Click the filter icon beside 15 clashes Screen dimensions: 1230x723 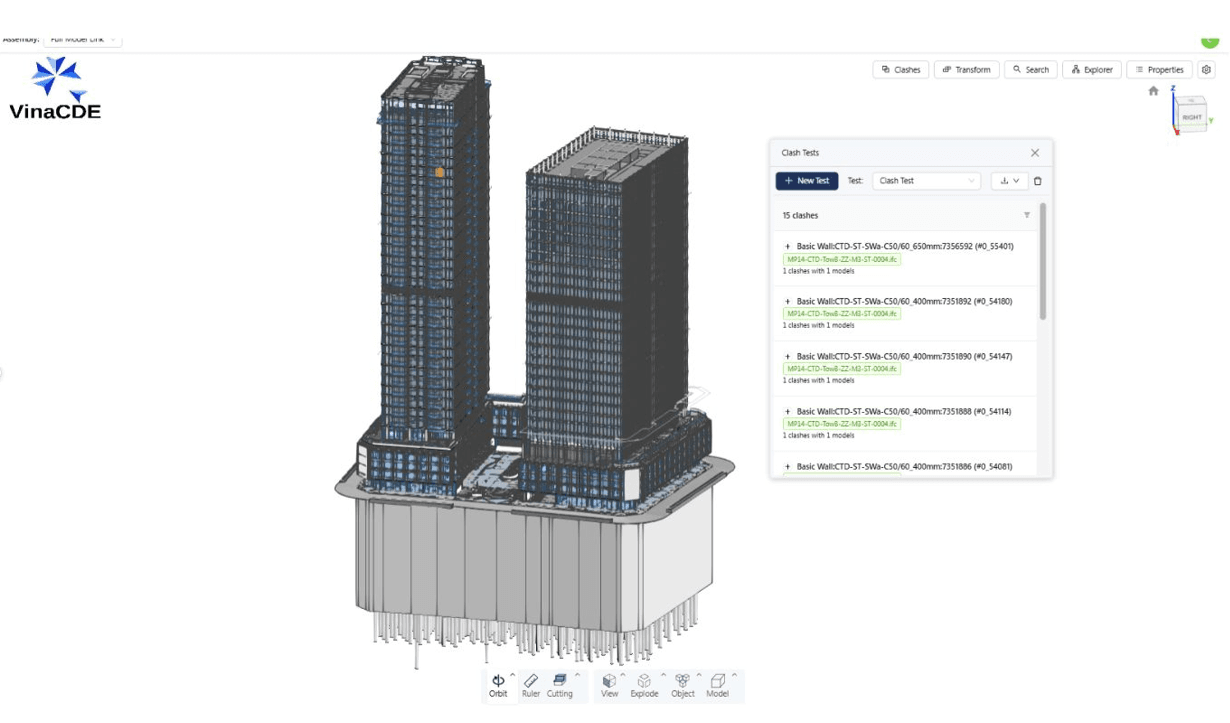coord(1026,215)
